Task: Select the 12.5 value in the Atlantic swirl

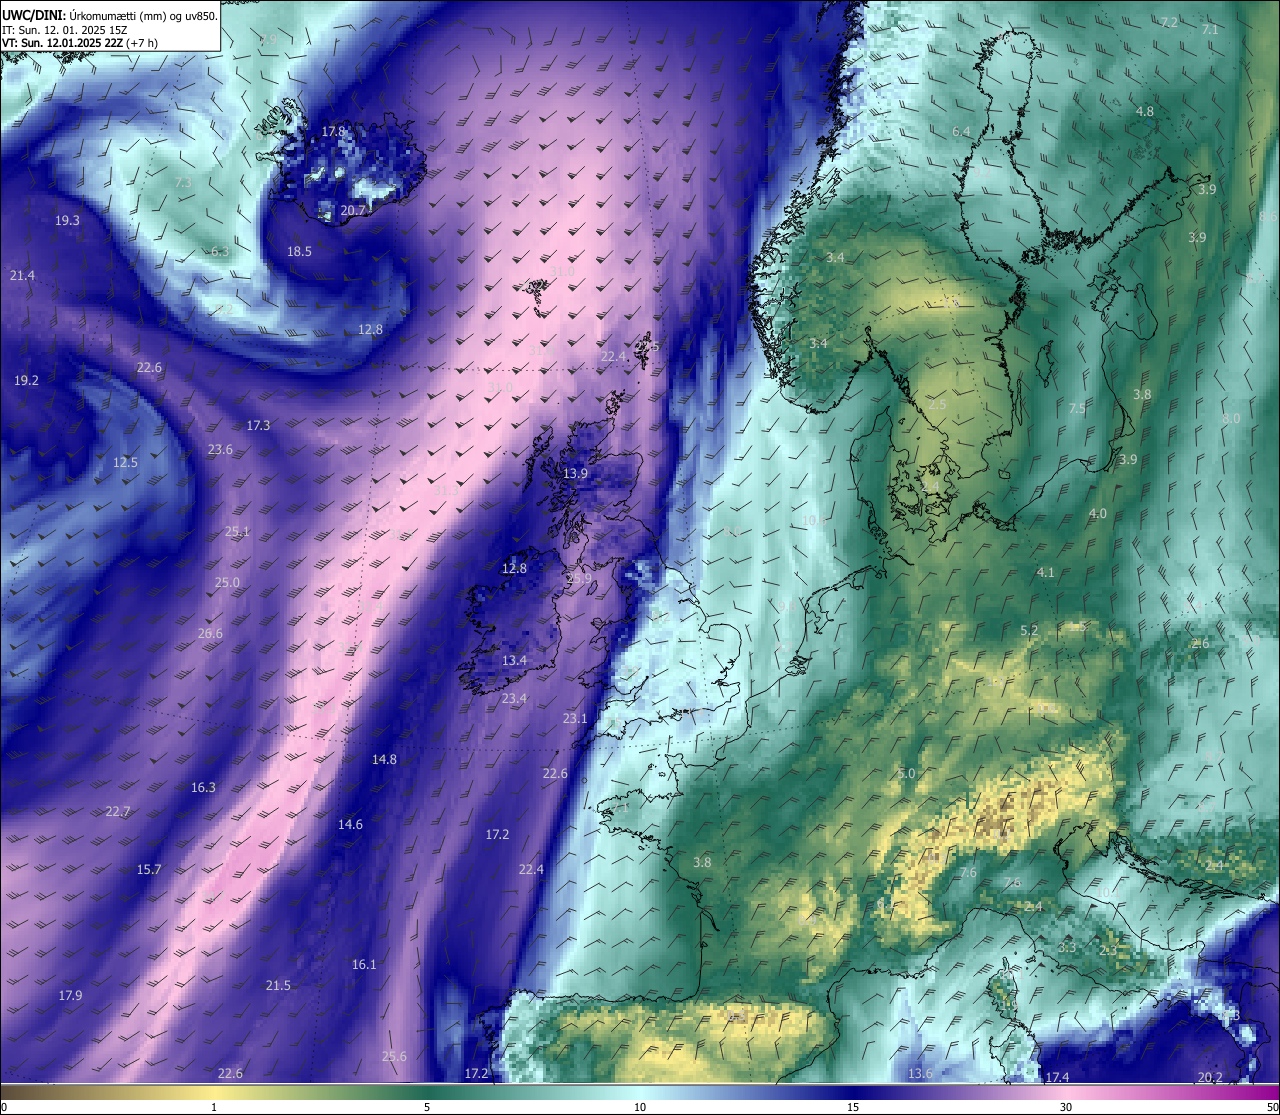Action: point(125,463)
